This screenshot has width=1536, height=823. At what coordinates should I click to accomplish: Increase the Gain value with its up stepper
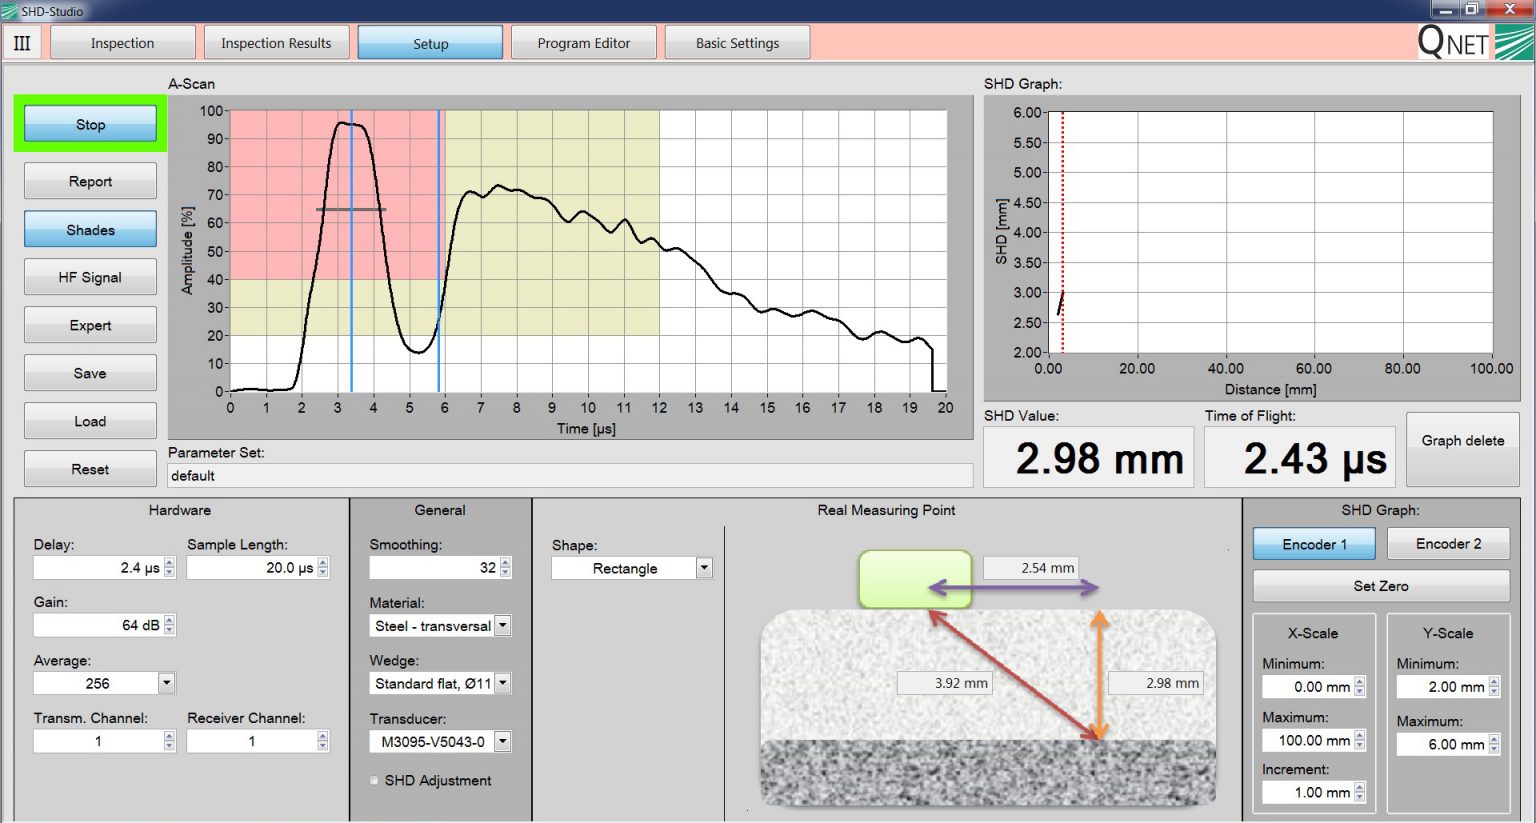(170, 620)
